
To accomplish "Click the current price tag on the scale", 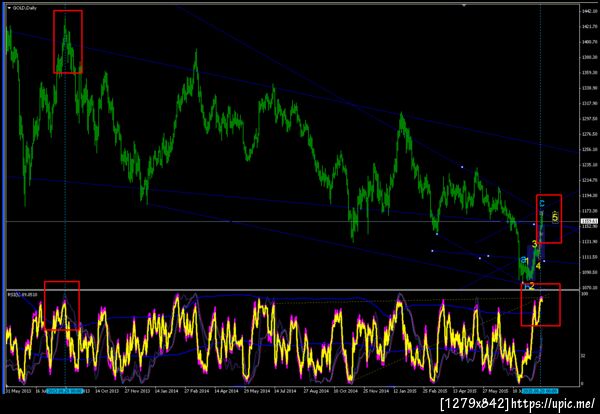I will pos(587,221).
